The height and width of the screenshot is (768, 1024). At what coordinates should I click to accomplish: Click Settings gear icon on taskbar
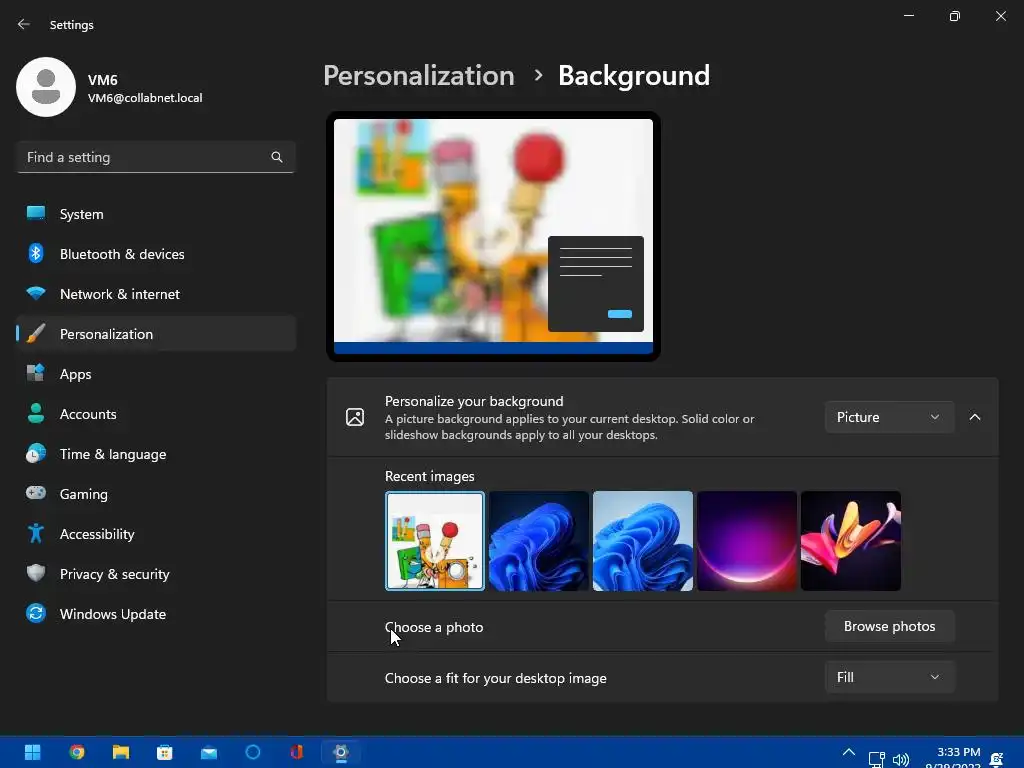(x=340, y=752)
